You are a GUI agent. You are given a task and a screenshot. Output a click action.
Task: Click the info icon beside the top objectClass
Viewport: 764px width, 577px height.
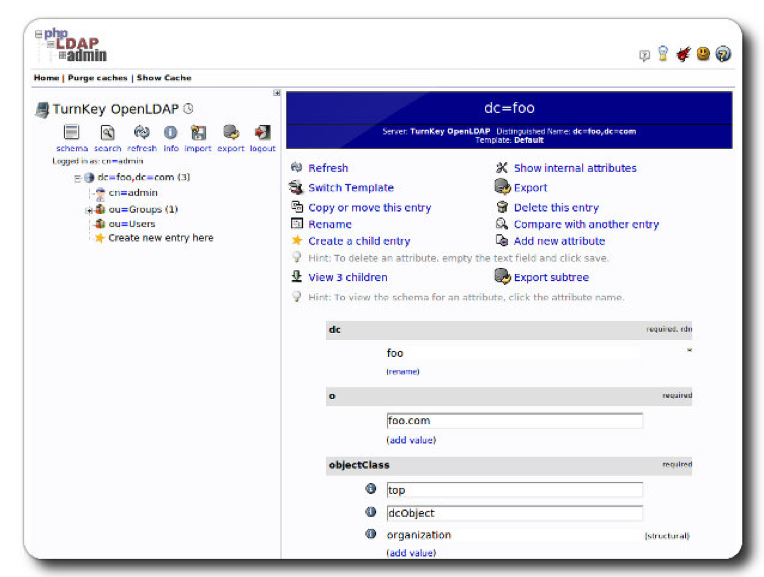[x=371, y=488]
